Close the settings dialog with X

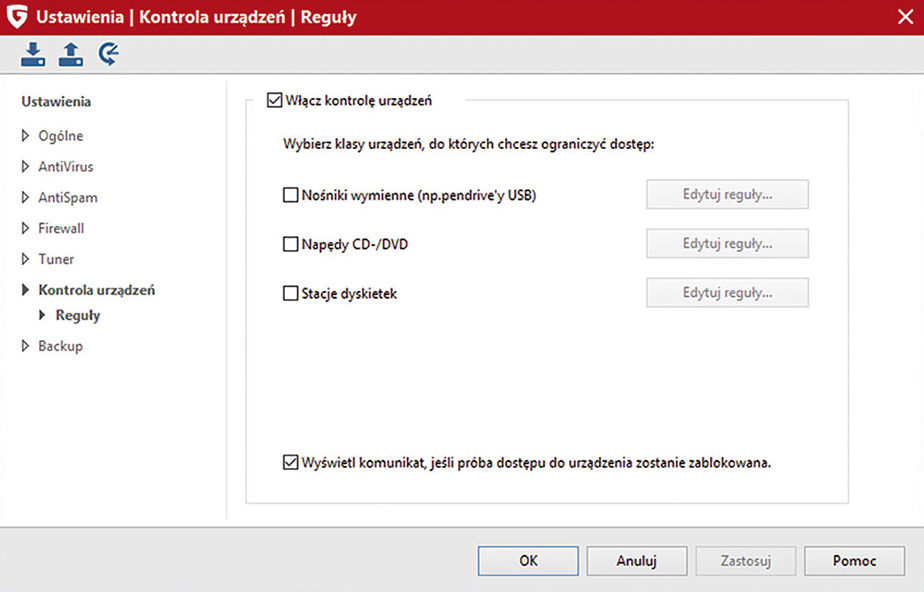[x=905, y=17]
